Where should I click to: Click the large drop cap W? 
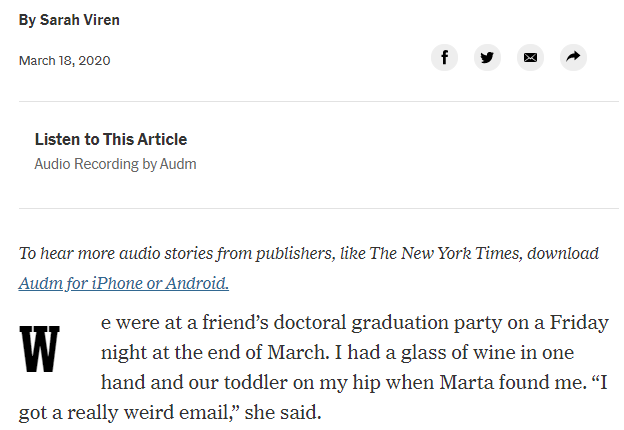tap(39, 349)
